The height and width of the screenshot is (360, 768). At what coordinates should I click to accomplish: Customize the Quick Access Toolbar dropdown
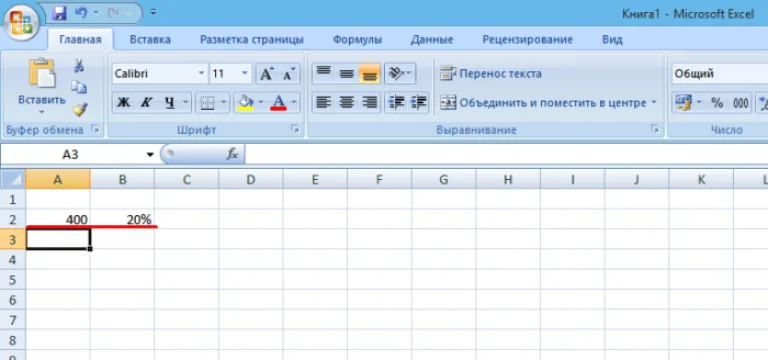[x=153, y=13]
